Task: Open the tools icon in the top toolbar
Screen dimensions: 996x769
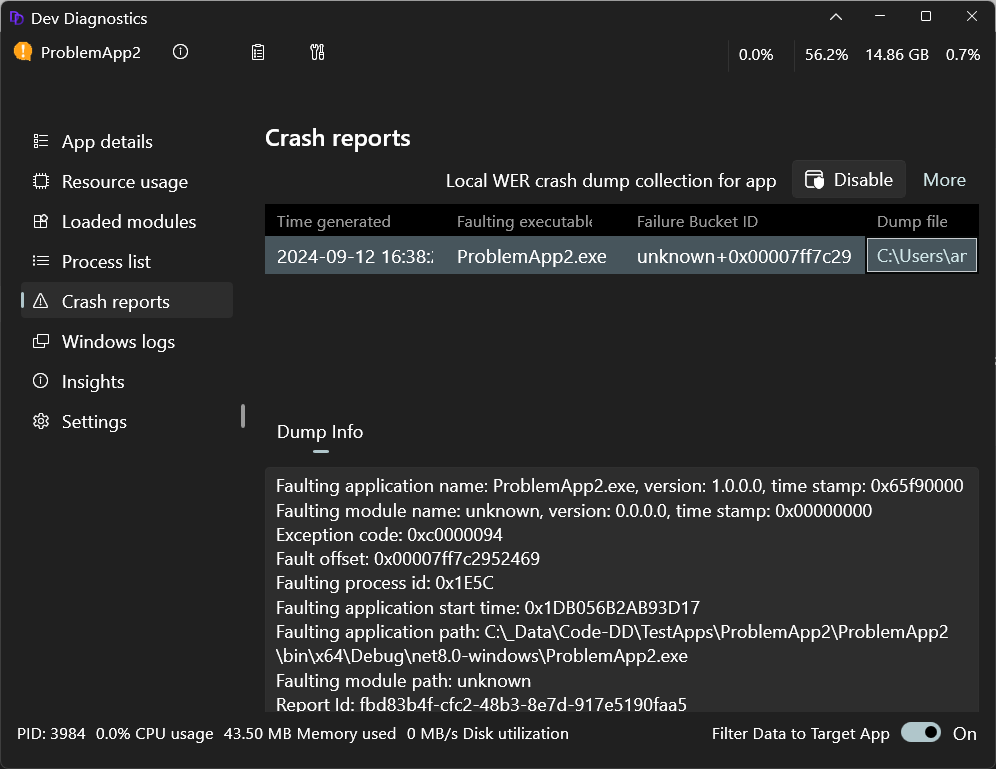Action: click(317, 52)
